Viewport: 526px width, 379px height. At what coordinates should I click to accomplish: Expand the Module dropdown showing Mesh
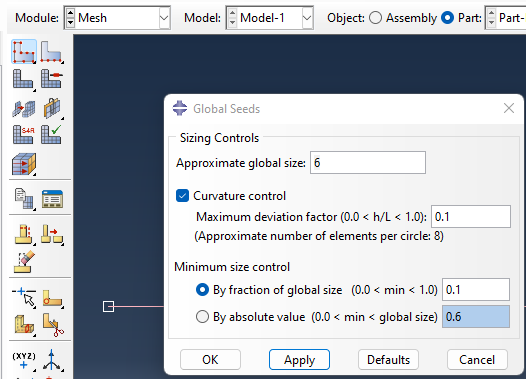117,18
